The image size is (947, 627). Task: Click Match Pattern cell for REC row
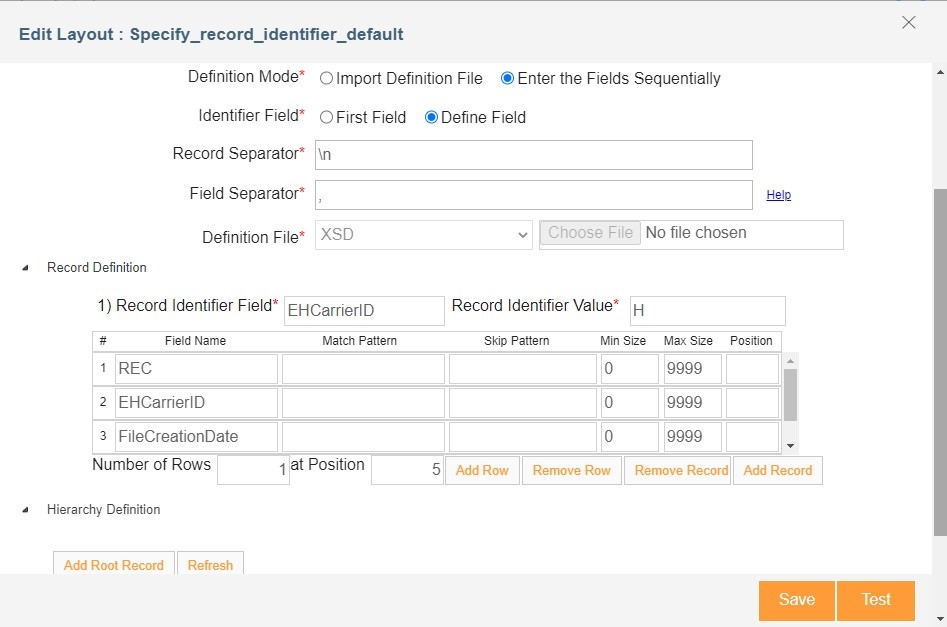coord(363,368)
